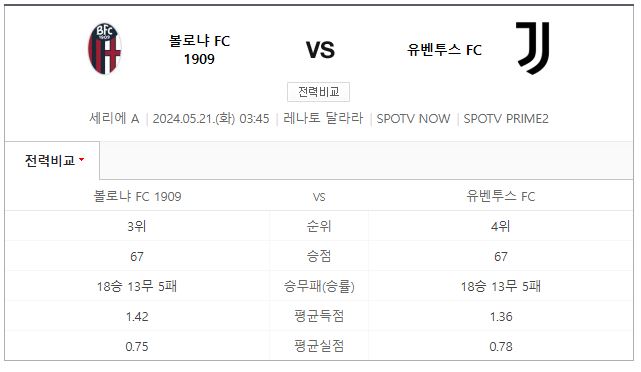Click the Bologna FC crest logo
The height and width of the screenshot is (372, 641).
coord(105,49)
